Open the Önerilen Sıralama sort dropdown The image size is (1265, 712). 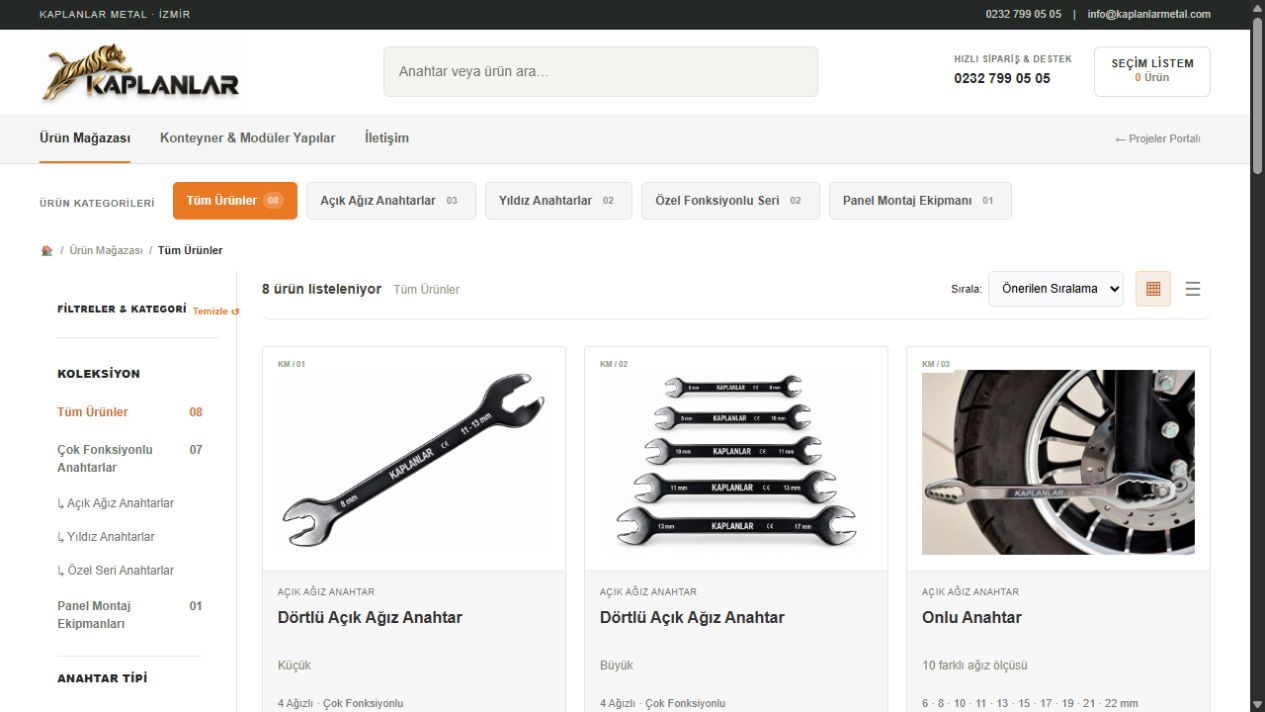point(1056,289)
